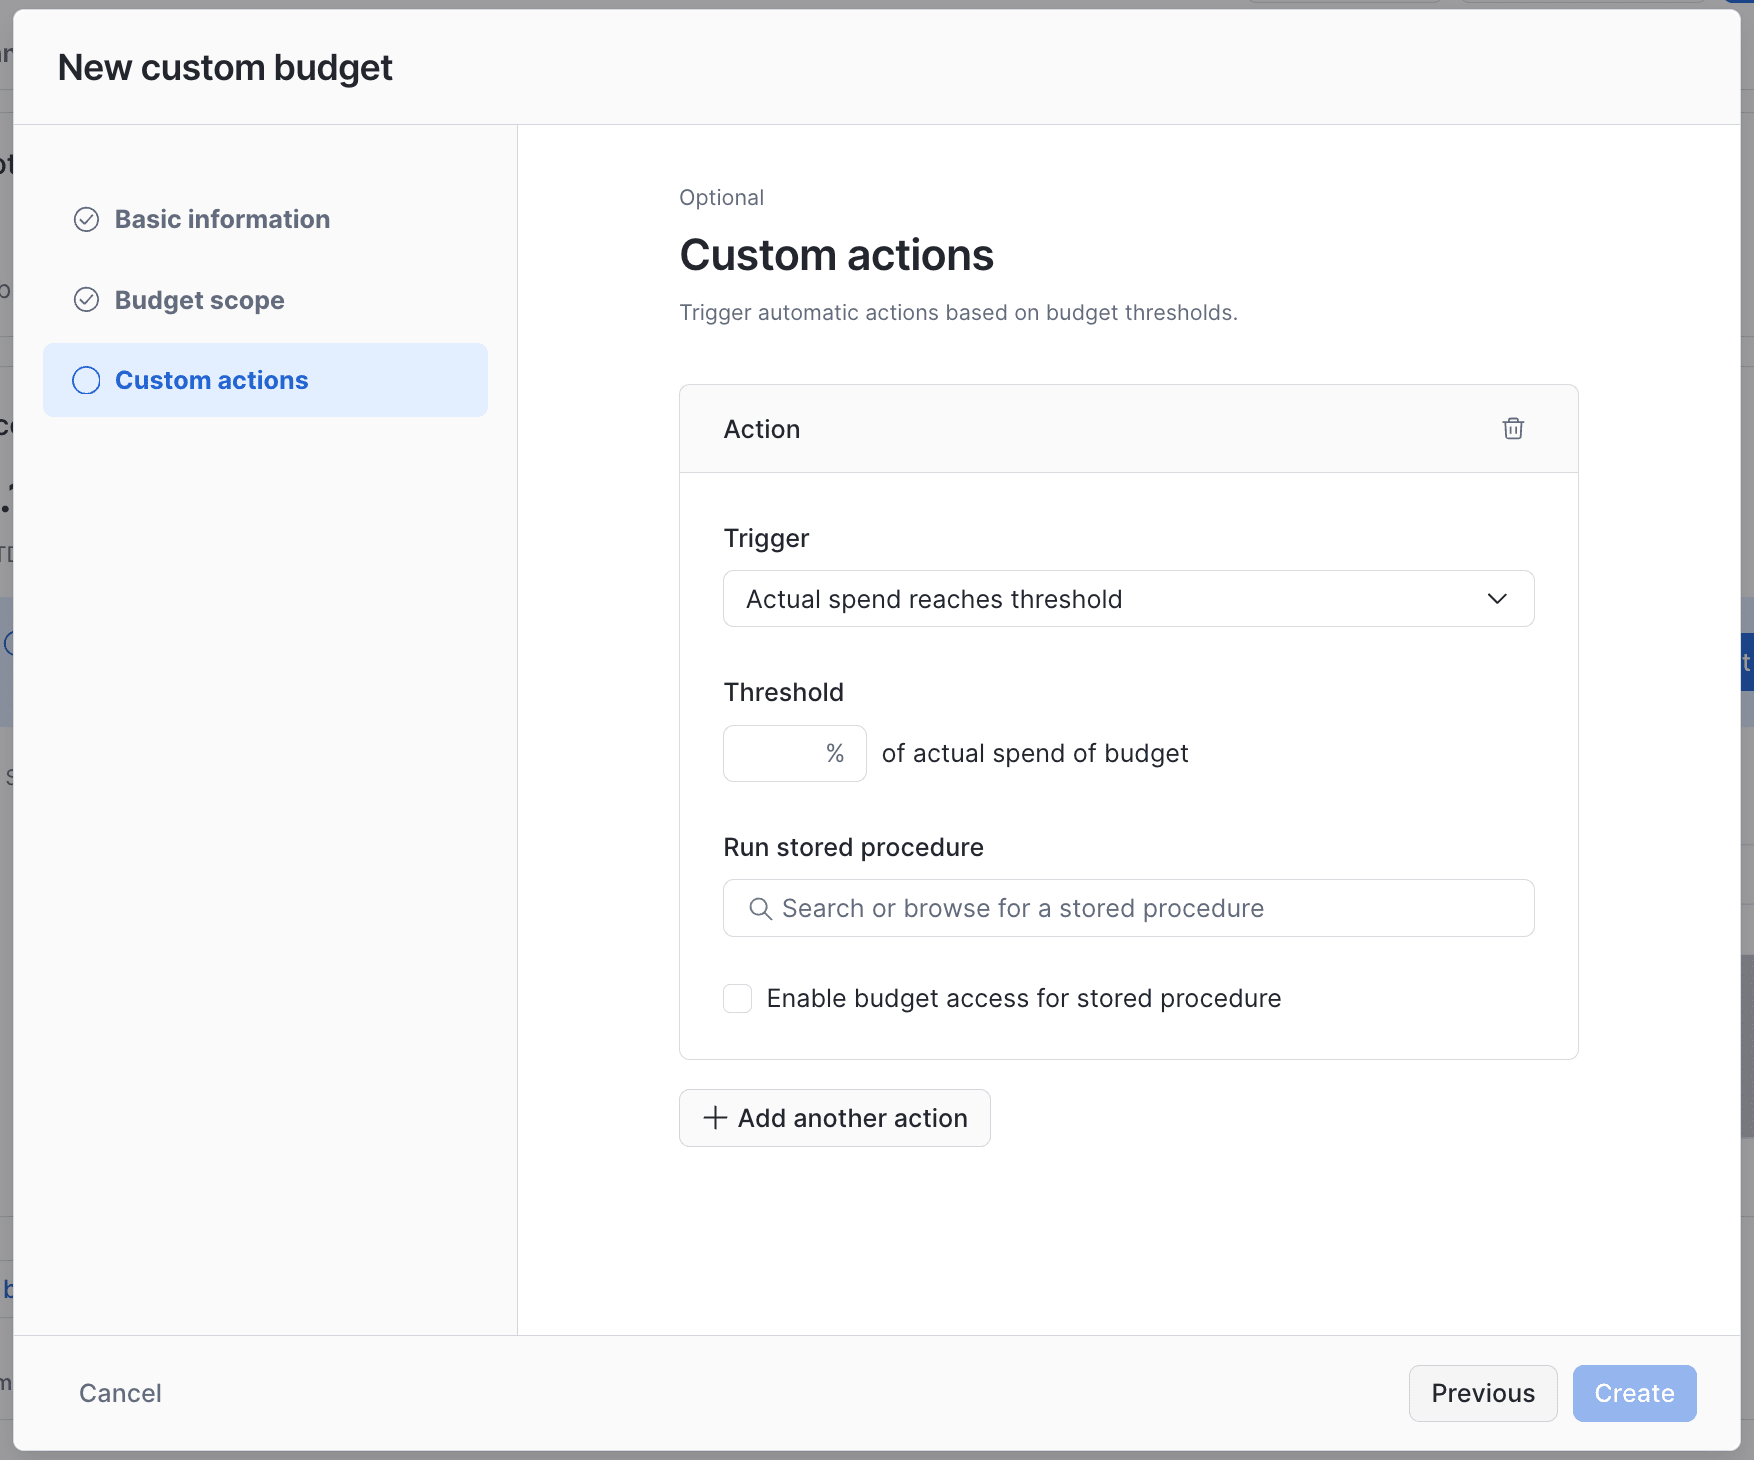Open the Trigger dropdown
Image resolution: width=1754 pixels, height=1460 pixels.
[1128, 599]
